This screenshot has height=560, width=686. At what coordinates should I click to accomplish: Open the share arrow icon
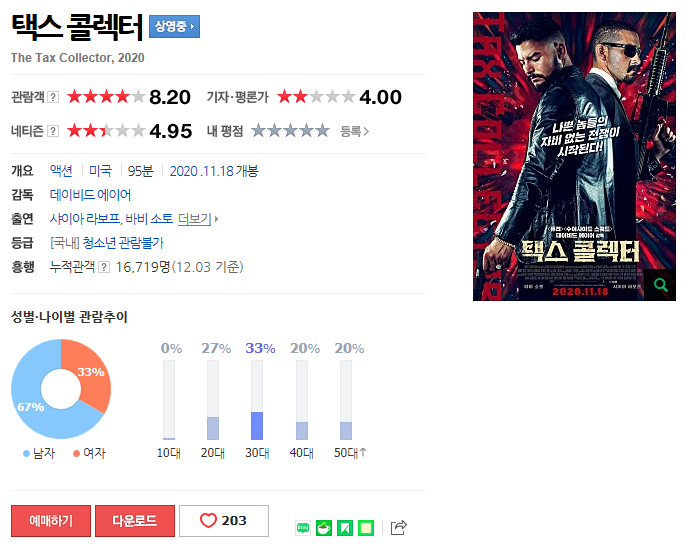point(399,528)
